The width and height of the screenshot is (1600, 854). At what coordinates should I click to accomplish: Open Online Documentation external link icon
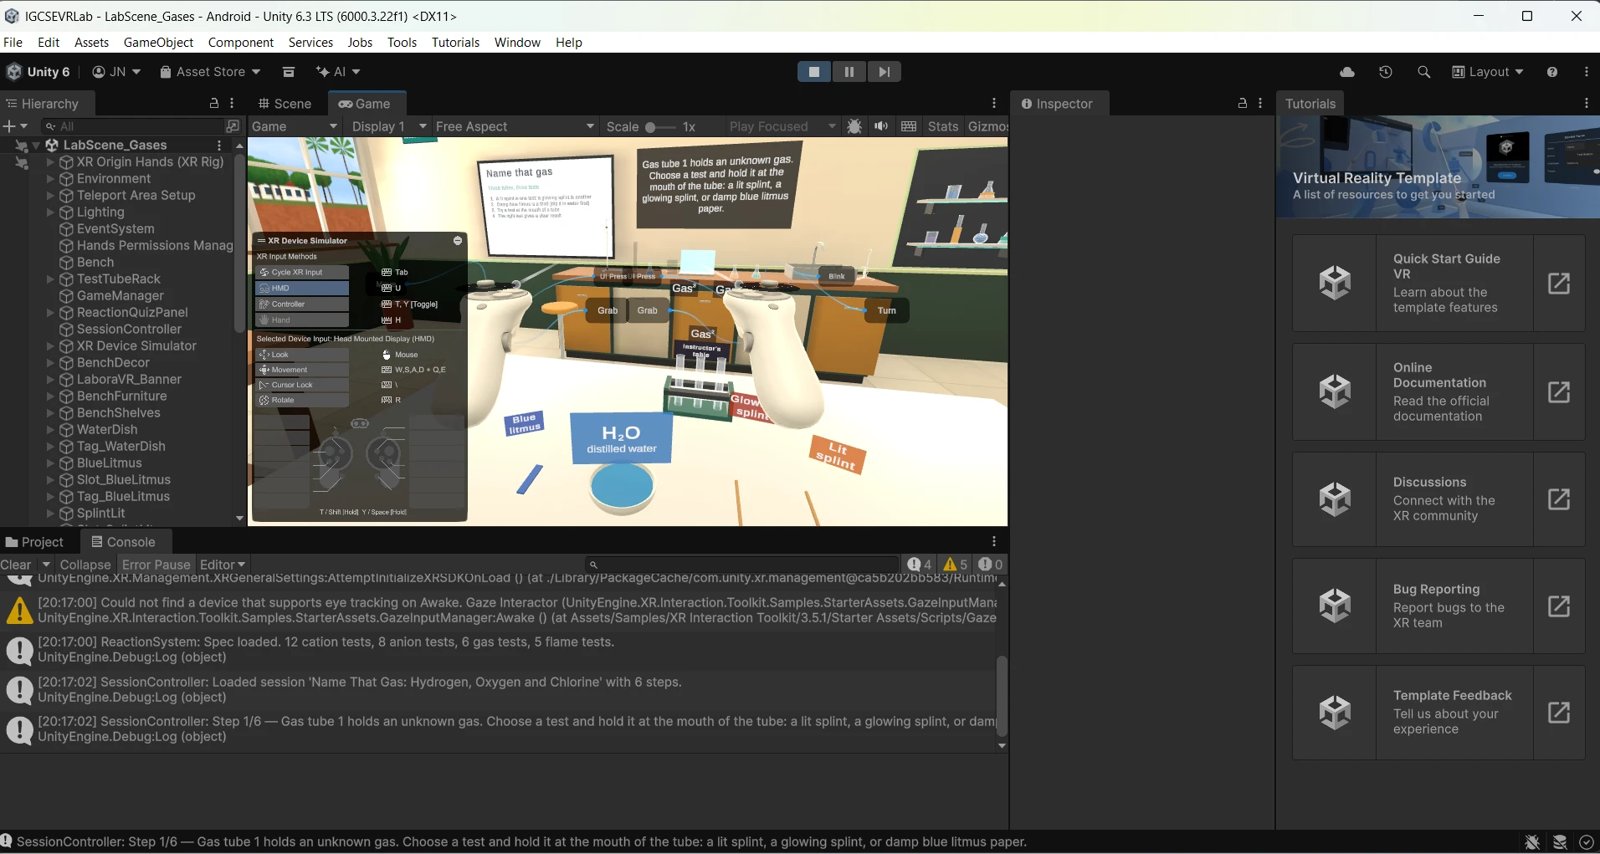pos(1558,391)
